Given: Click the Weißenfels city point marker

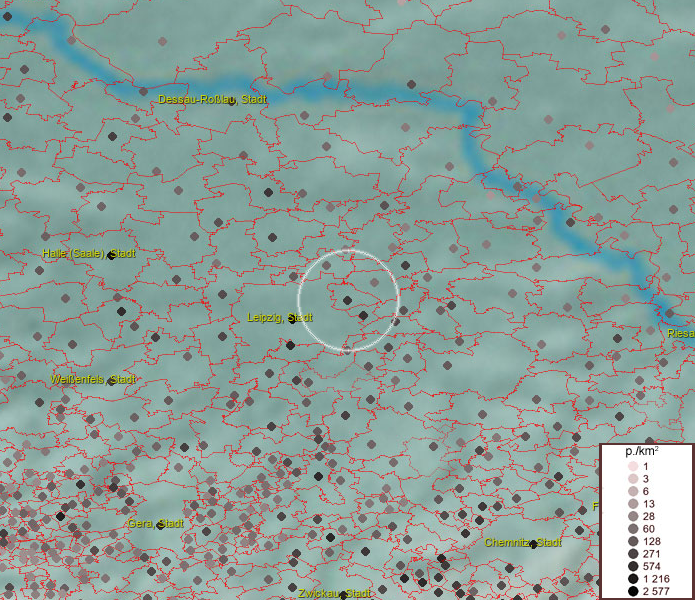Looking at the screenshot, I should [x=112, y=381].
